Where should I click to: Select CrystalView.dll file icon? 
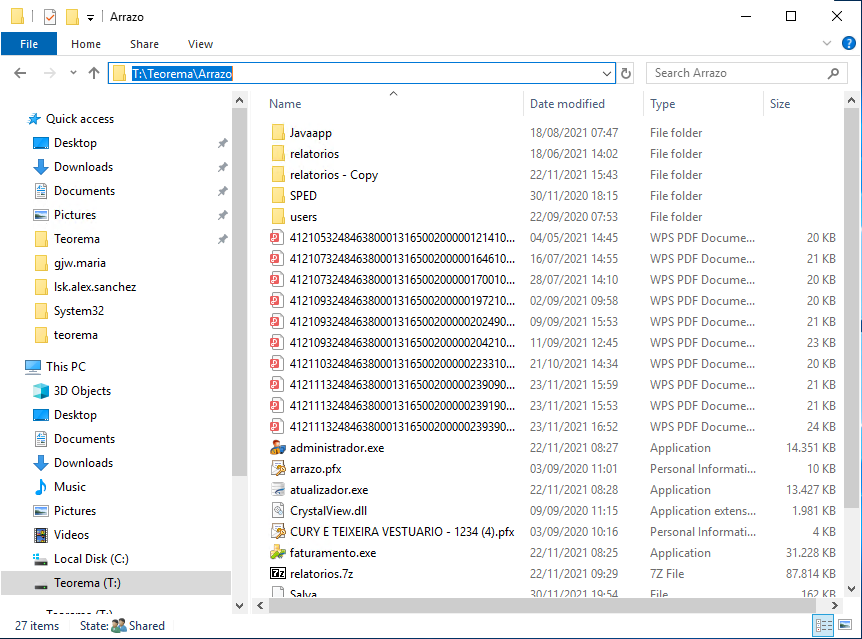(278, 511)
